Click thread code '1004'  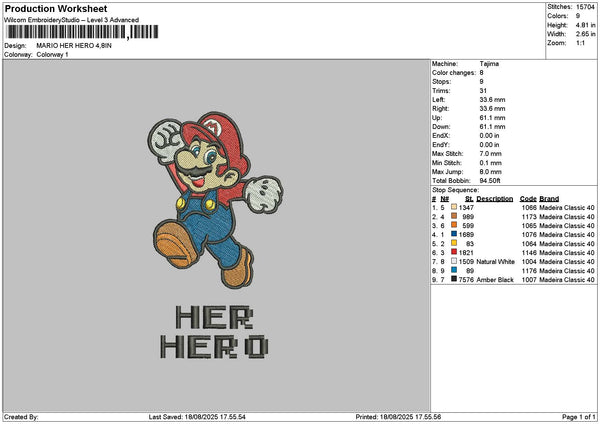[x=529, y=262]
